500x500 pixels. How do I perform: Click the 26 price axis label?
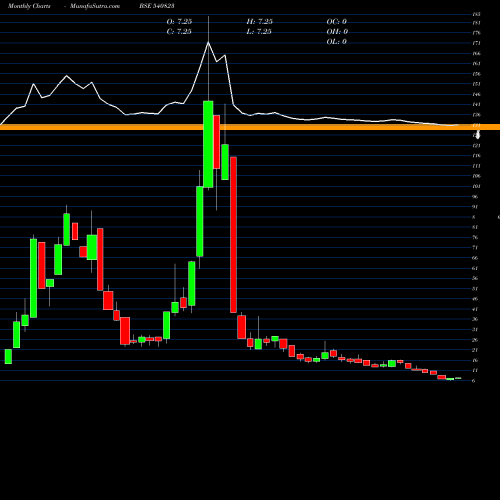pos(475,340)
